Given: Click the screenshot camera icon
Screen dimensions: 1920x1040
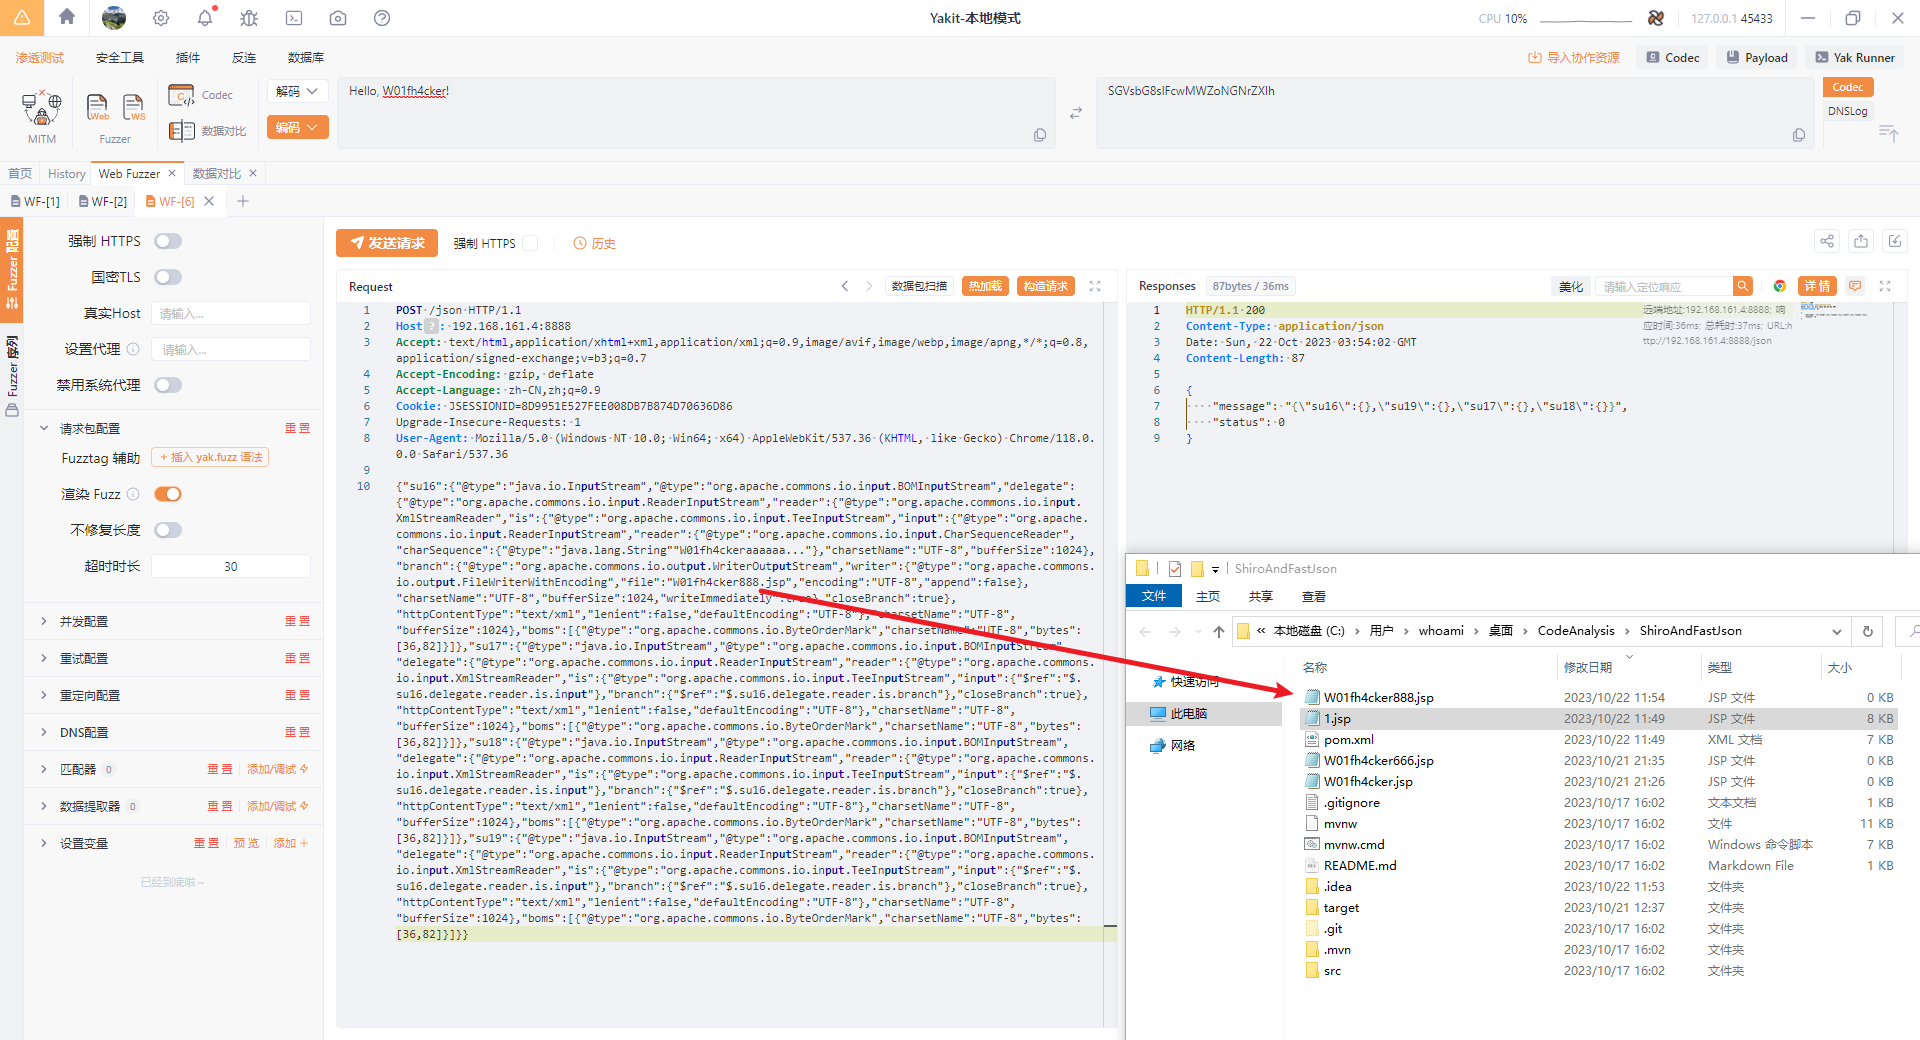Looking at the screenshot, I should 338,18.
